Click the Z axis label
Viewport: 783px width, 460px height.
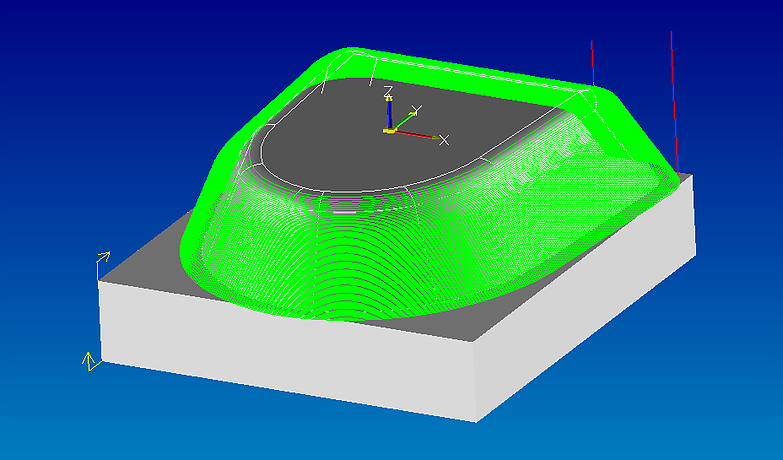click(388, 90)
